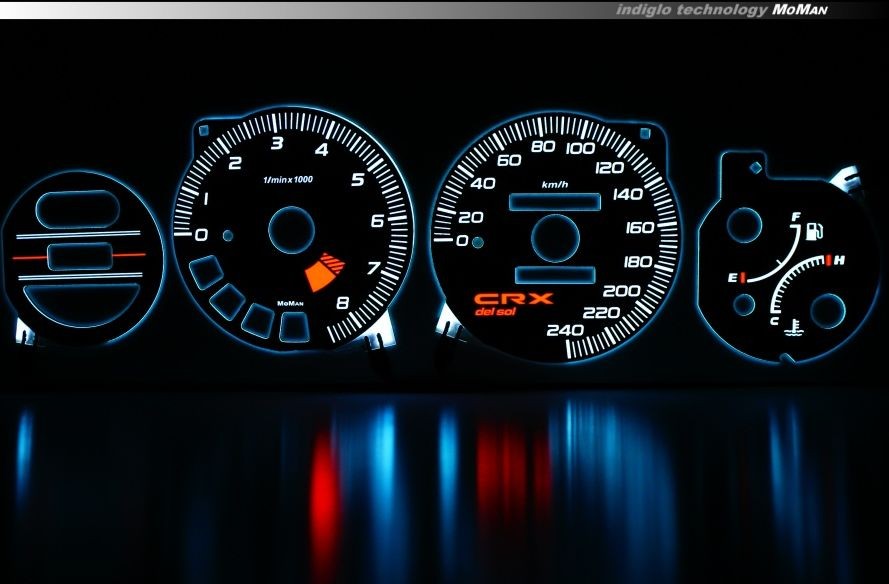The height and width of the screenshot is (584, 889).
Task: Click the red line on left panel
Action: click(x=80, y=256)
